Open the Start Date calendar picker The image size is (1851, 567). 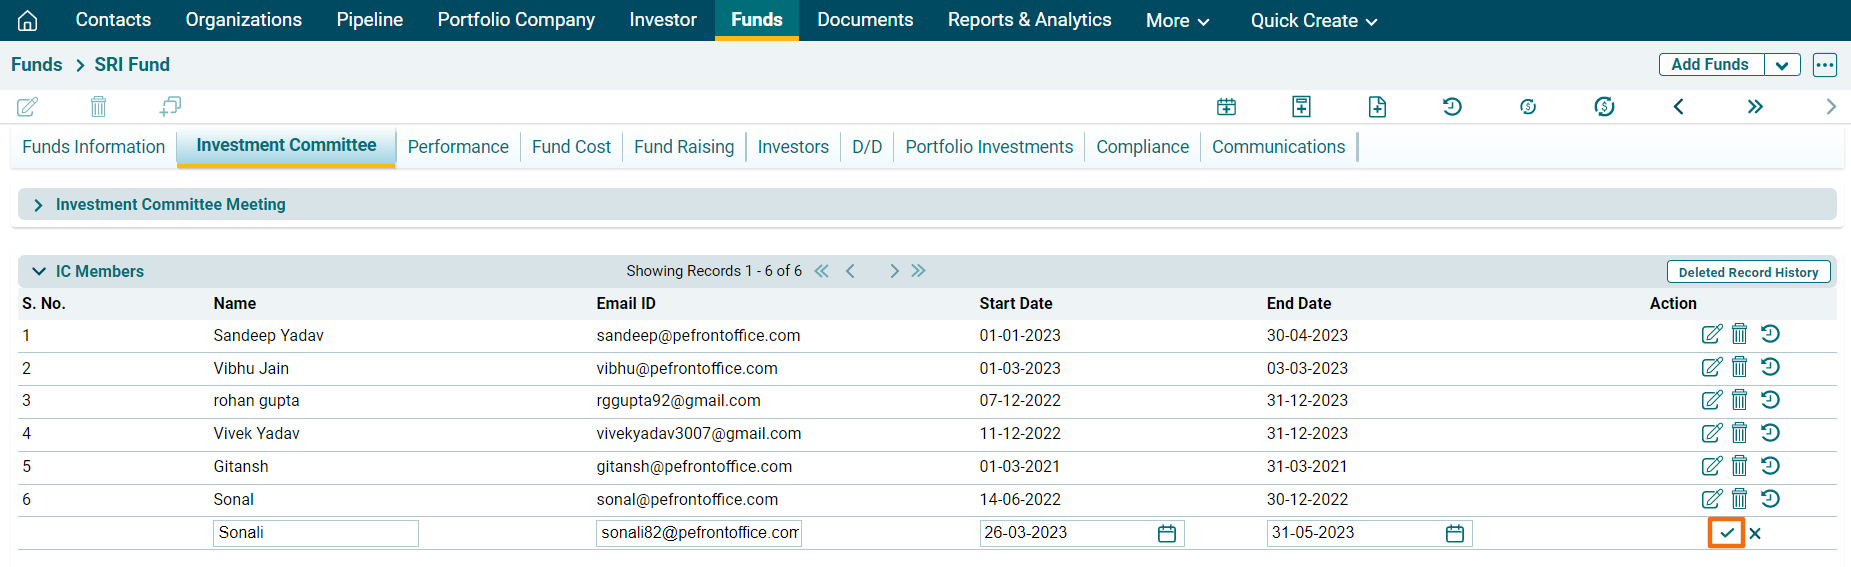[x=1166, y=534]
